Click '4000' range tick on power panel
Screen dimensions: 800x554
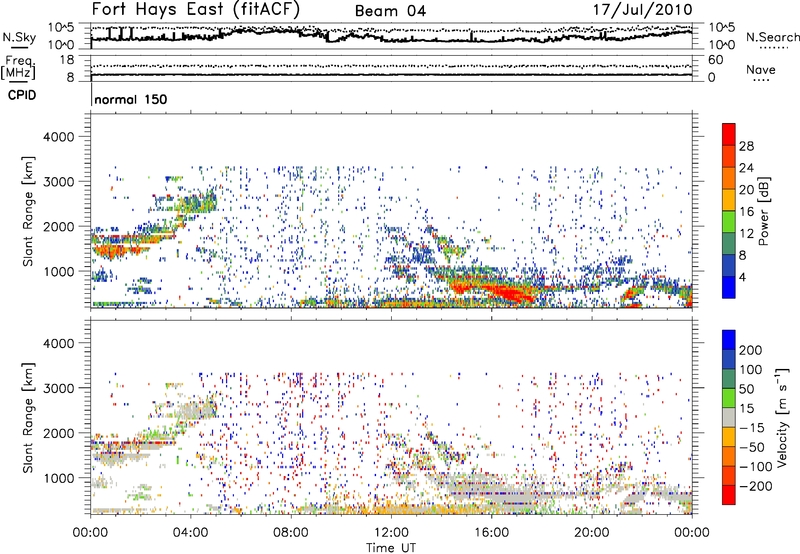click(x=58, y=137)
